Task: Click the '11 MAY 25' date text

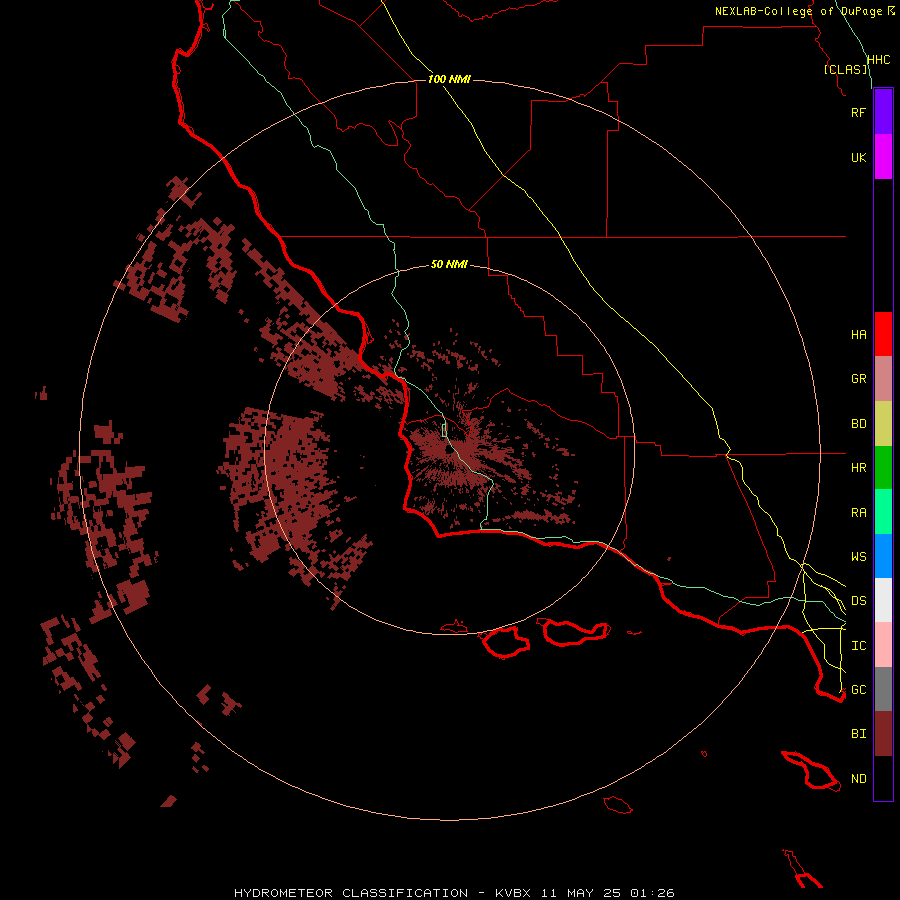Action: [x=581, y=893]
